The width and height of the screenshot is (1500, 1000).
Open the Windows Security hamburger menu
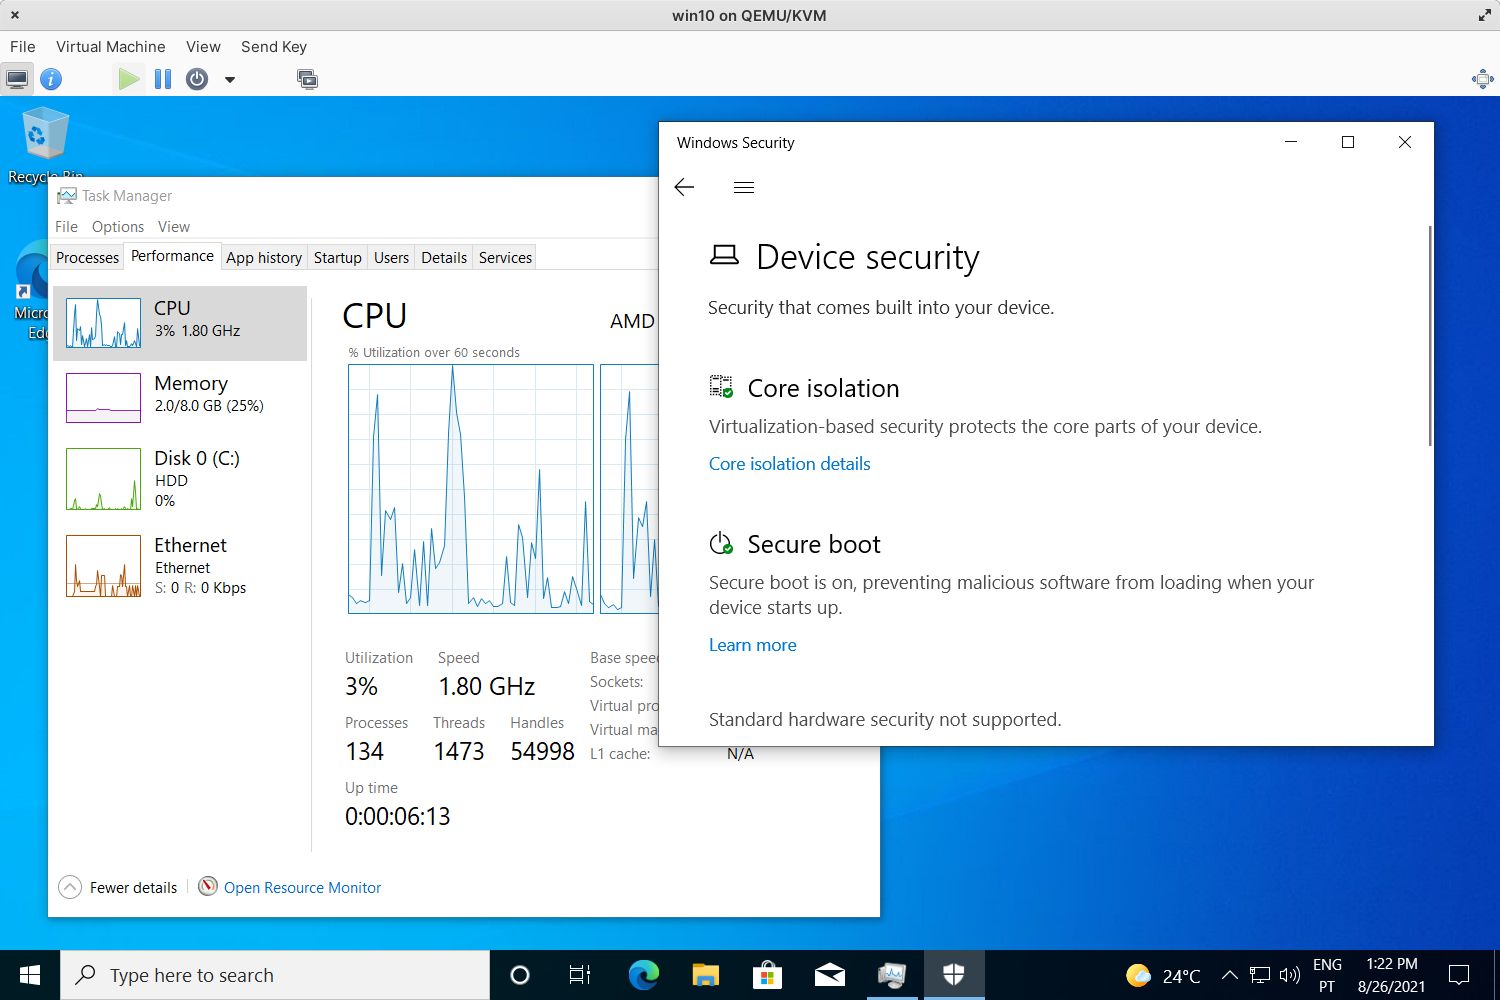744,187
